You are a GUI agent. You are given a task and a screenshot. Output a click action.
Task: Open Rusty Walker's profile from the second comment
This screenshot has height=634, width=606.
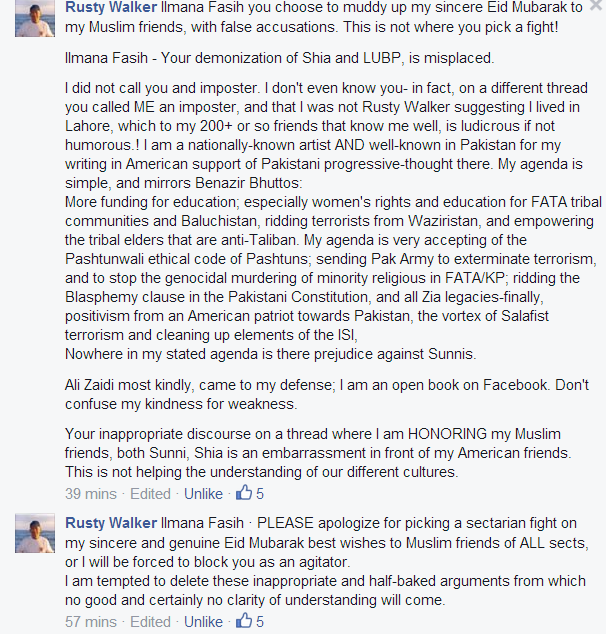tap(111, 523)
